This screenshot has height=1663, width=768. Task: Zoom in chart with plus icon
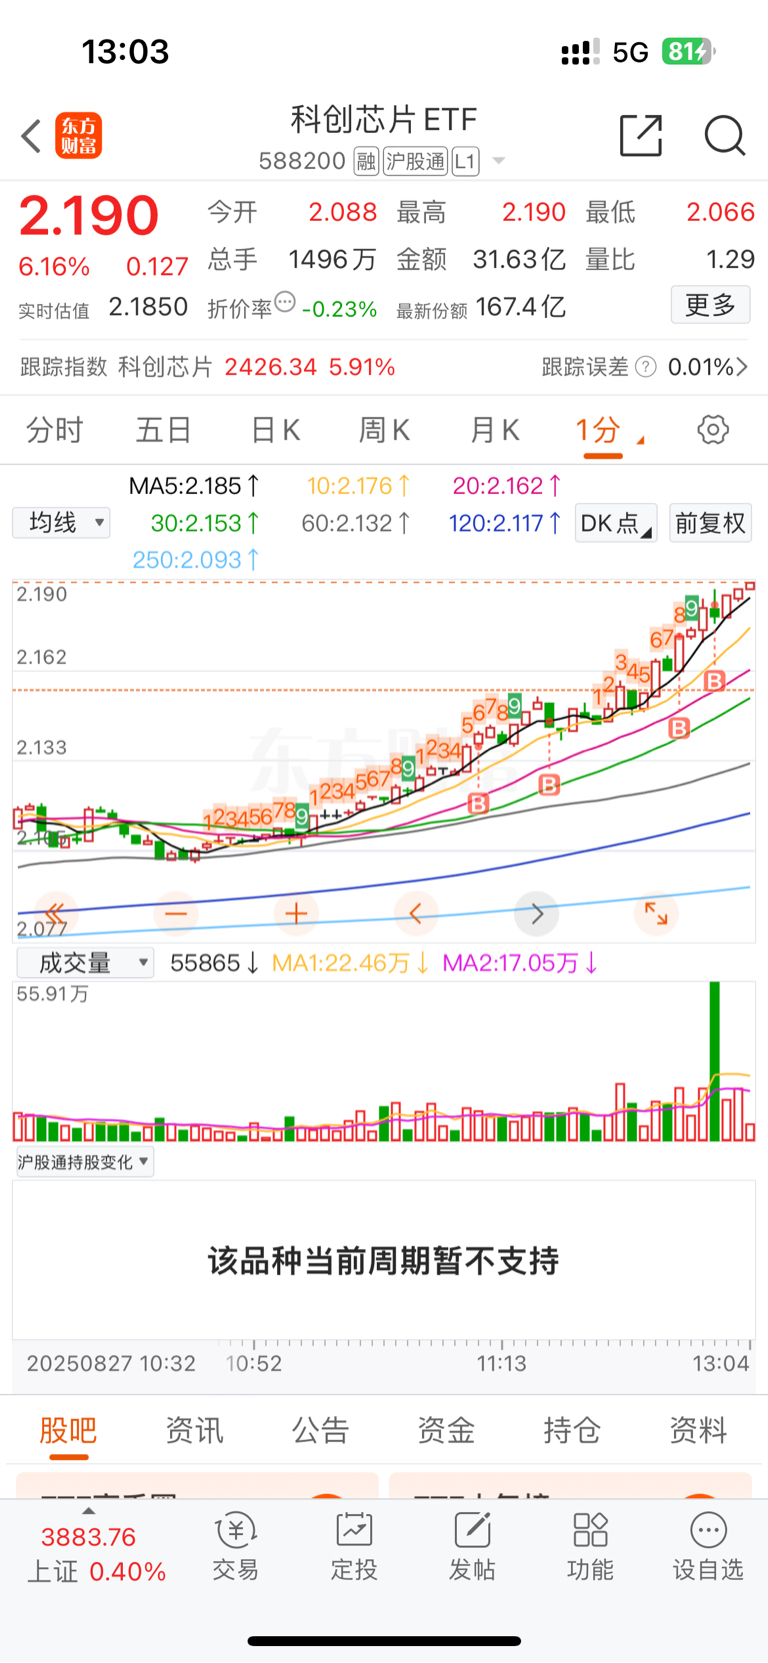tap(296, 913)
